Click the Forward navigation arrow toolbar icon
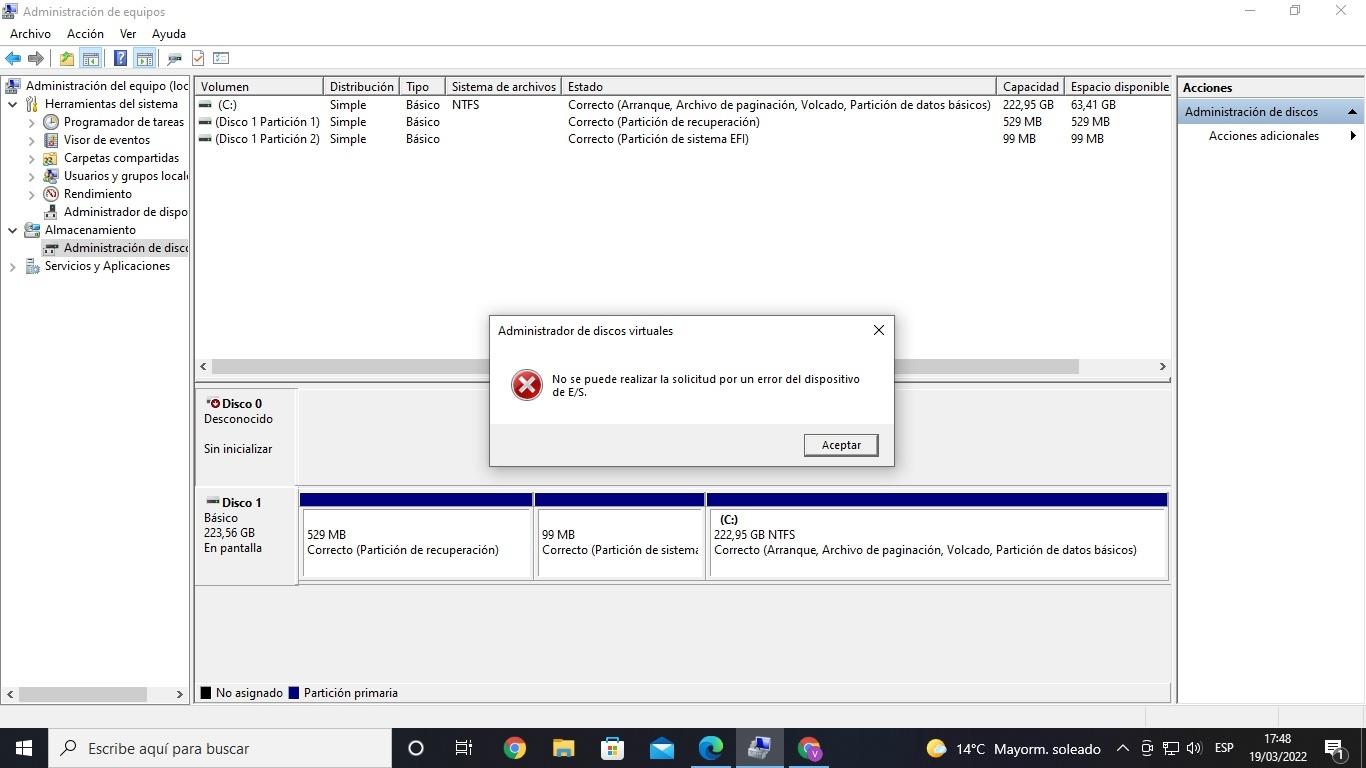1366x768 pixels. tap(36, 58)
